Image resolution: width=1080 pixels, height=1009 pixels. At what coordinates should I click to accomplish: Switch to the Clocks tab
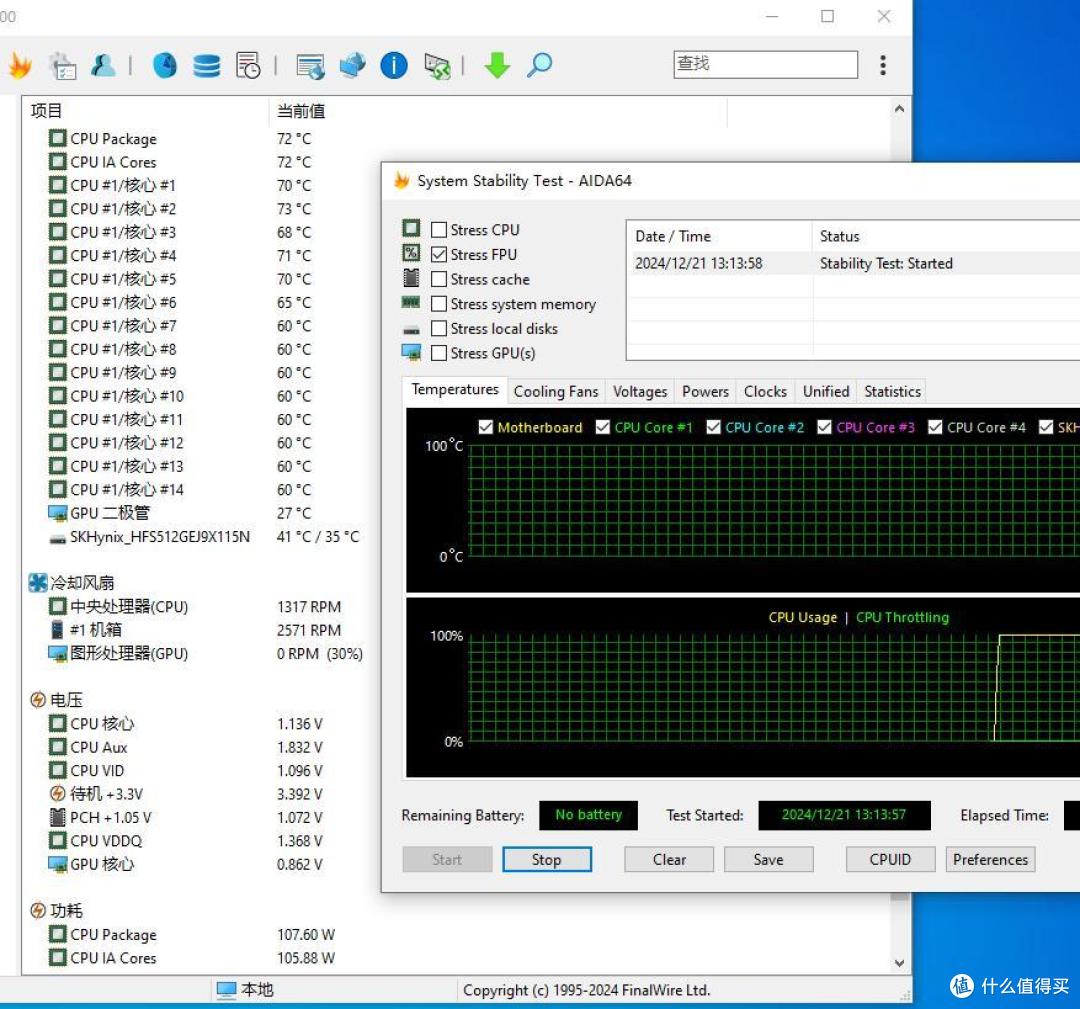pyautogui.click(x=765, y=391)
